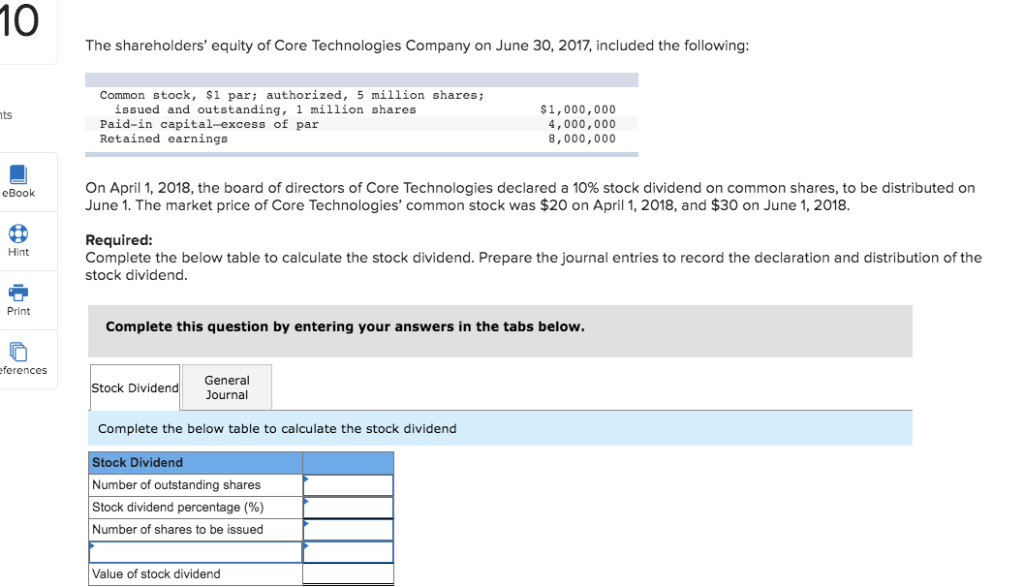The height and width of the screenshot is (587, 1024).
Task: Click the Number of outstanding shares input
Action: pos(348,485)
